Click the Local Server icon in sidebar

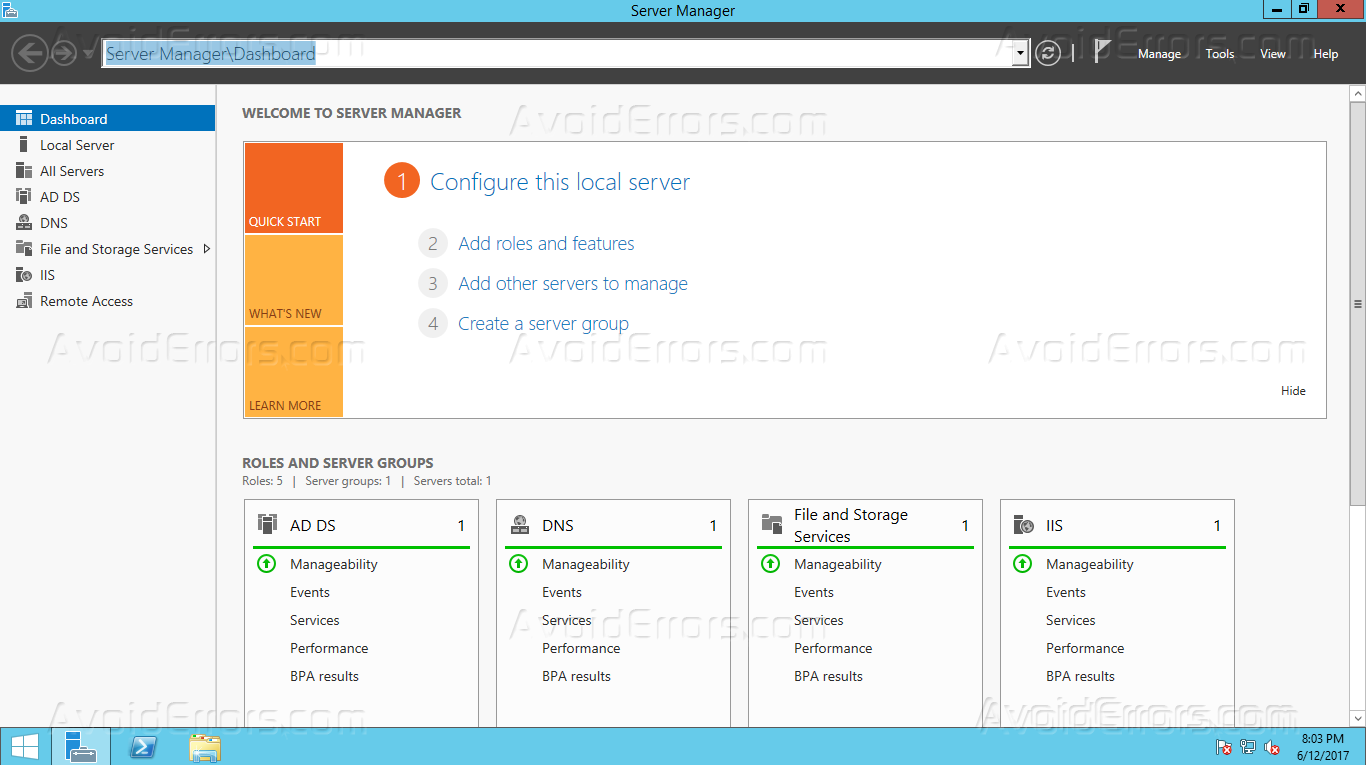[24, 145]
